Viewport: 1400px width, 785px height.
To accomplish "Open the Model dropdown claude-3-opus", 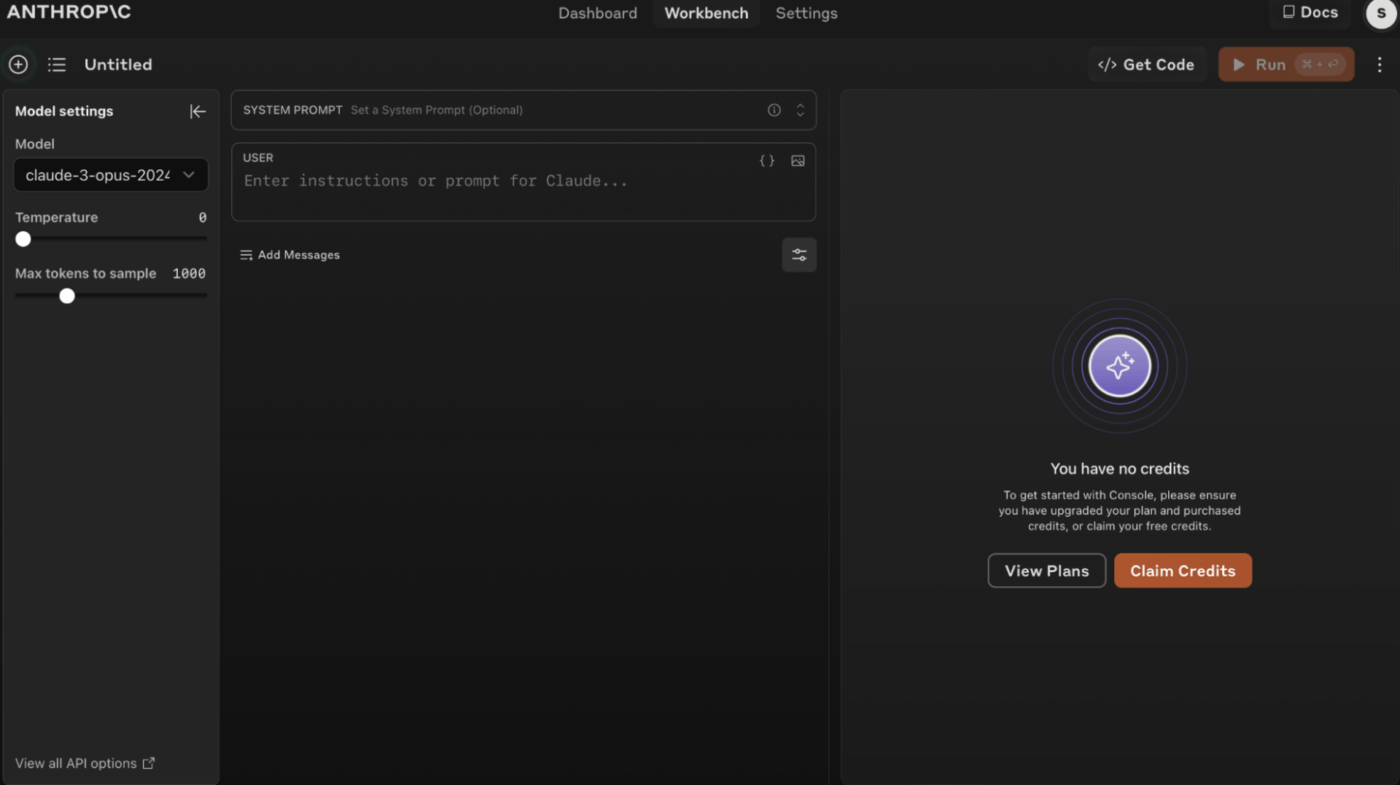I will click(111, 175).
